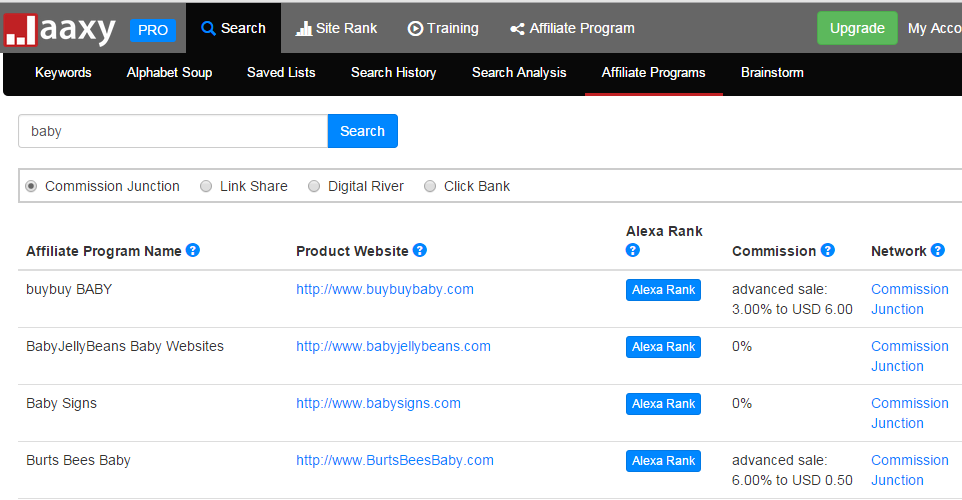Click Alexa Rank button for buybuy BABY
The height and width of the screenshot is (500, 962).
(663, 290)
